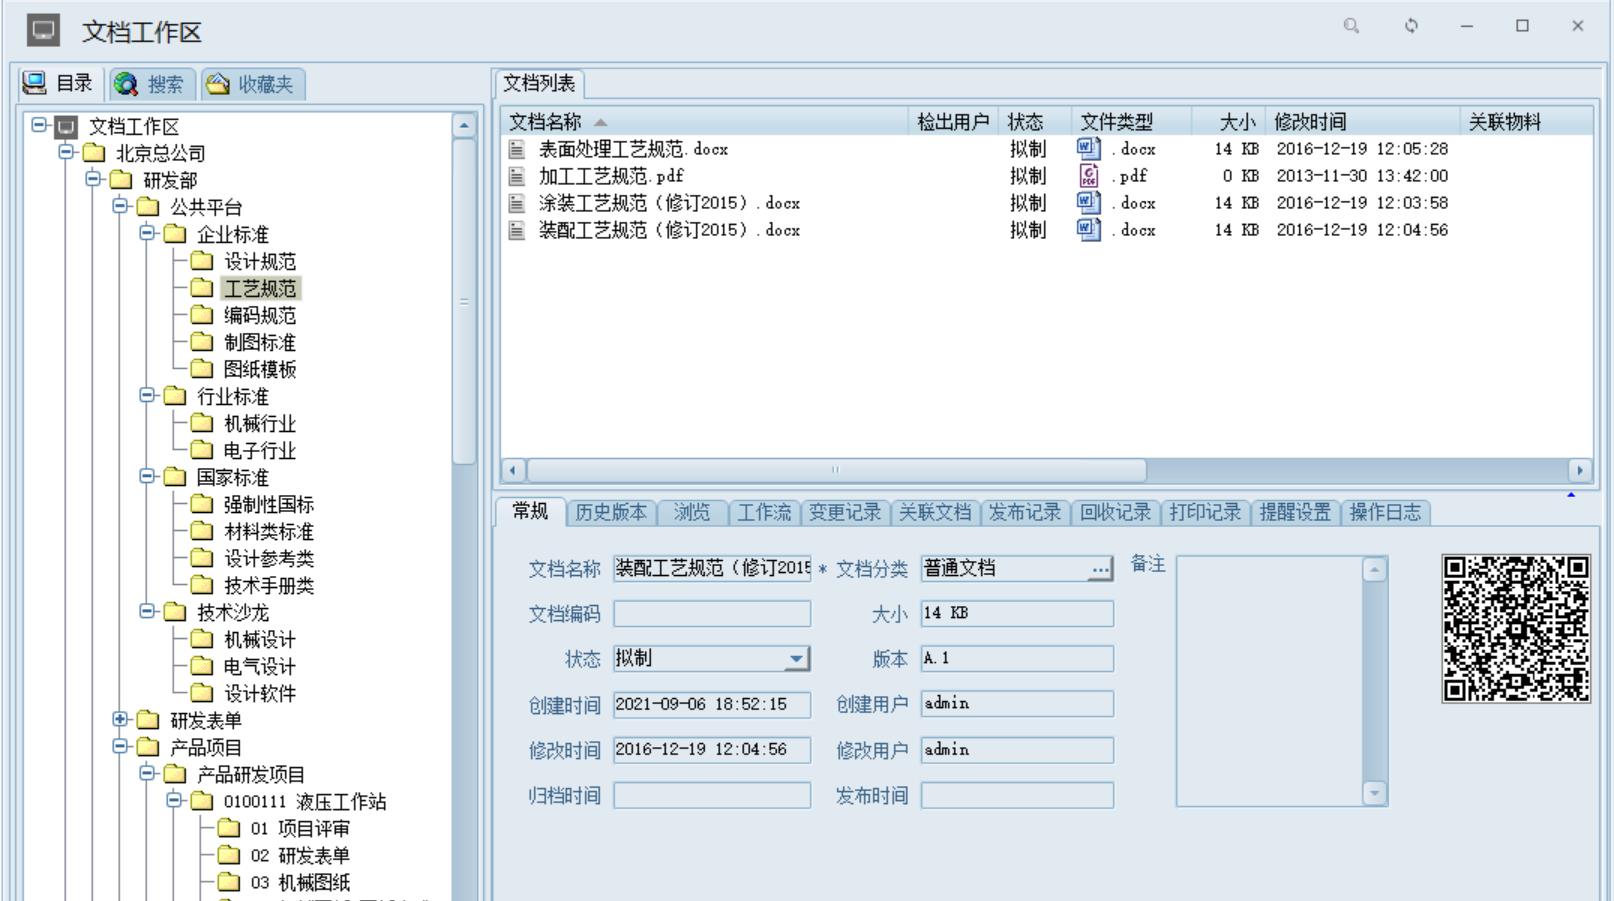Expand the 研发表单 tree node
This screenshot has width=1614, height=901.
pyautogui.click(x=120, y=719)
